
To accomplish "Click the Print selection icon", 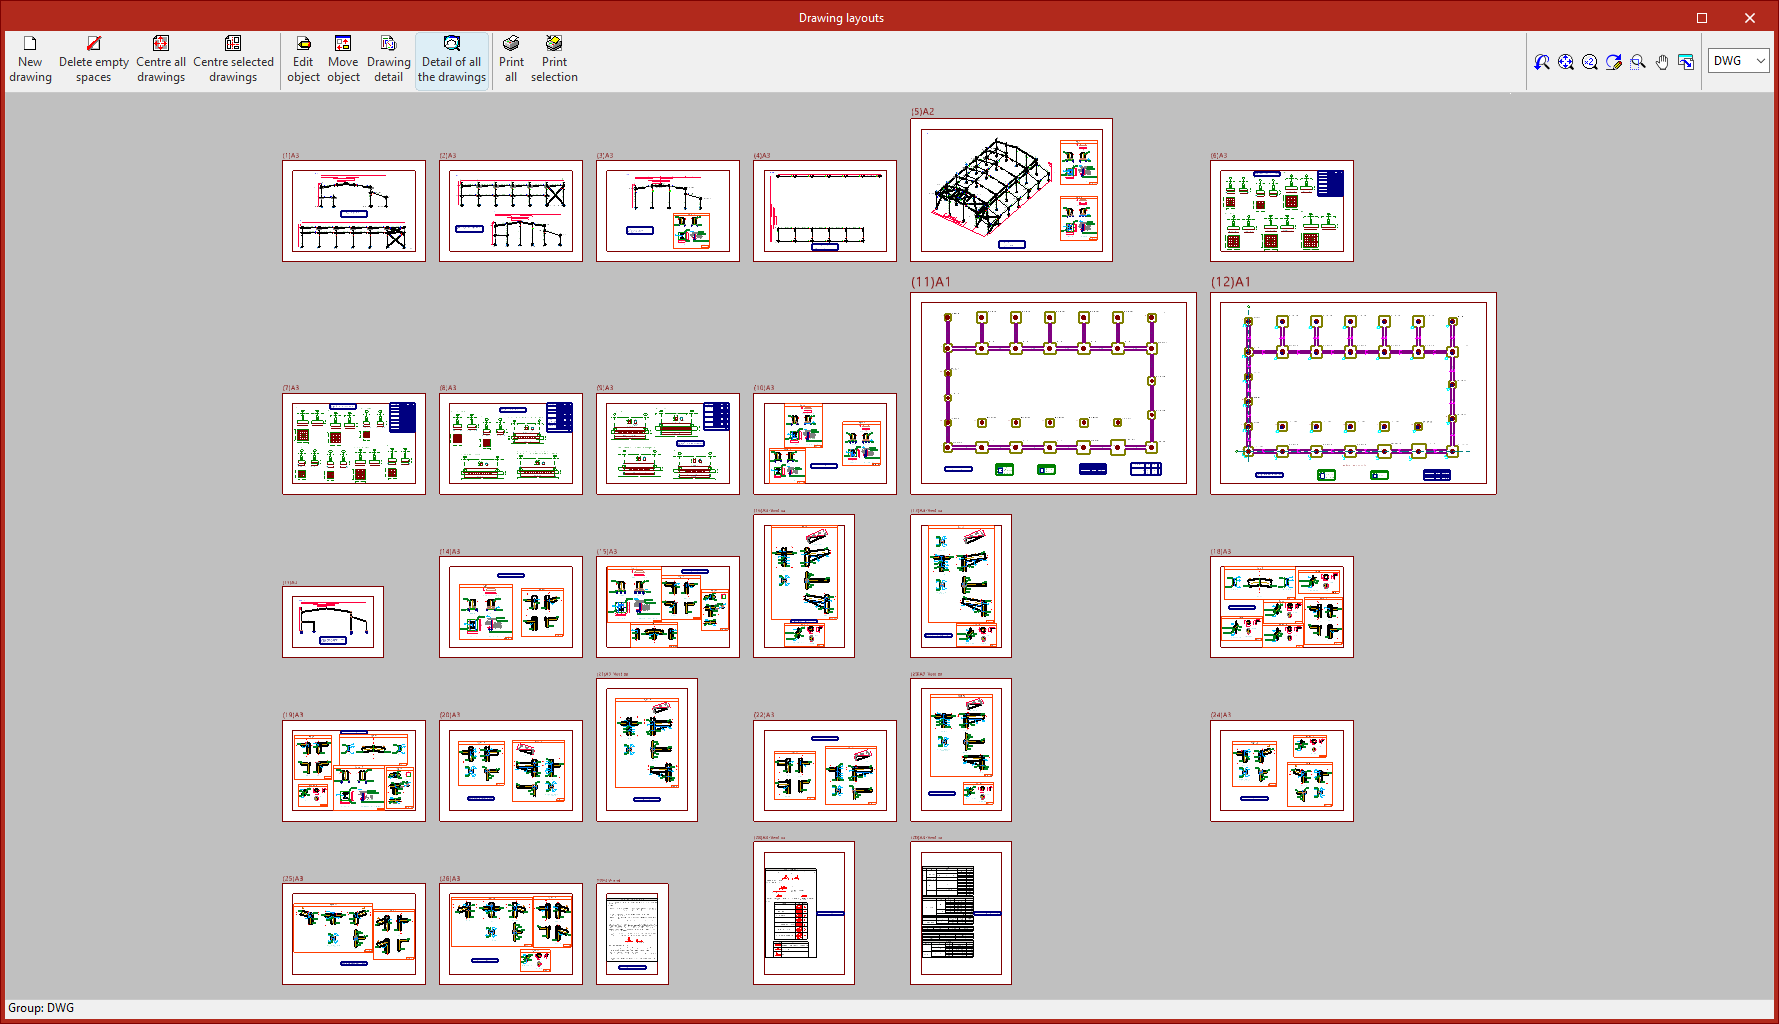I will 554,60.
